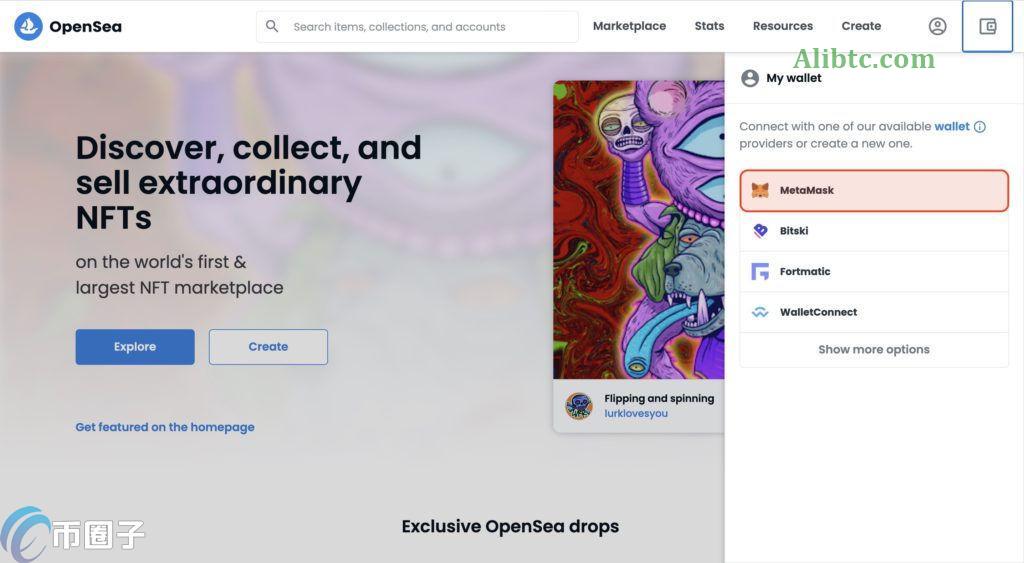Click the wallet info tooltip icon
The width and height of the screenshot is (1024, 563).
point(980,127)
